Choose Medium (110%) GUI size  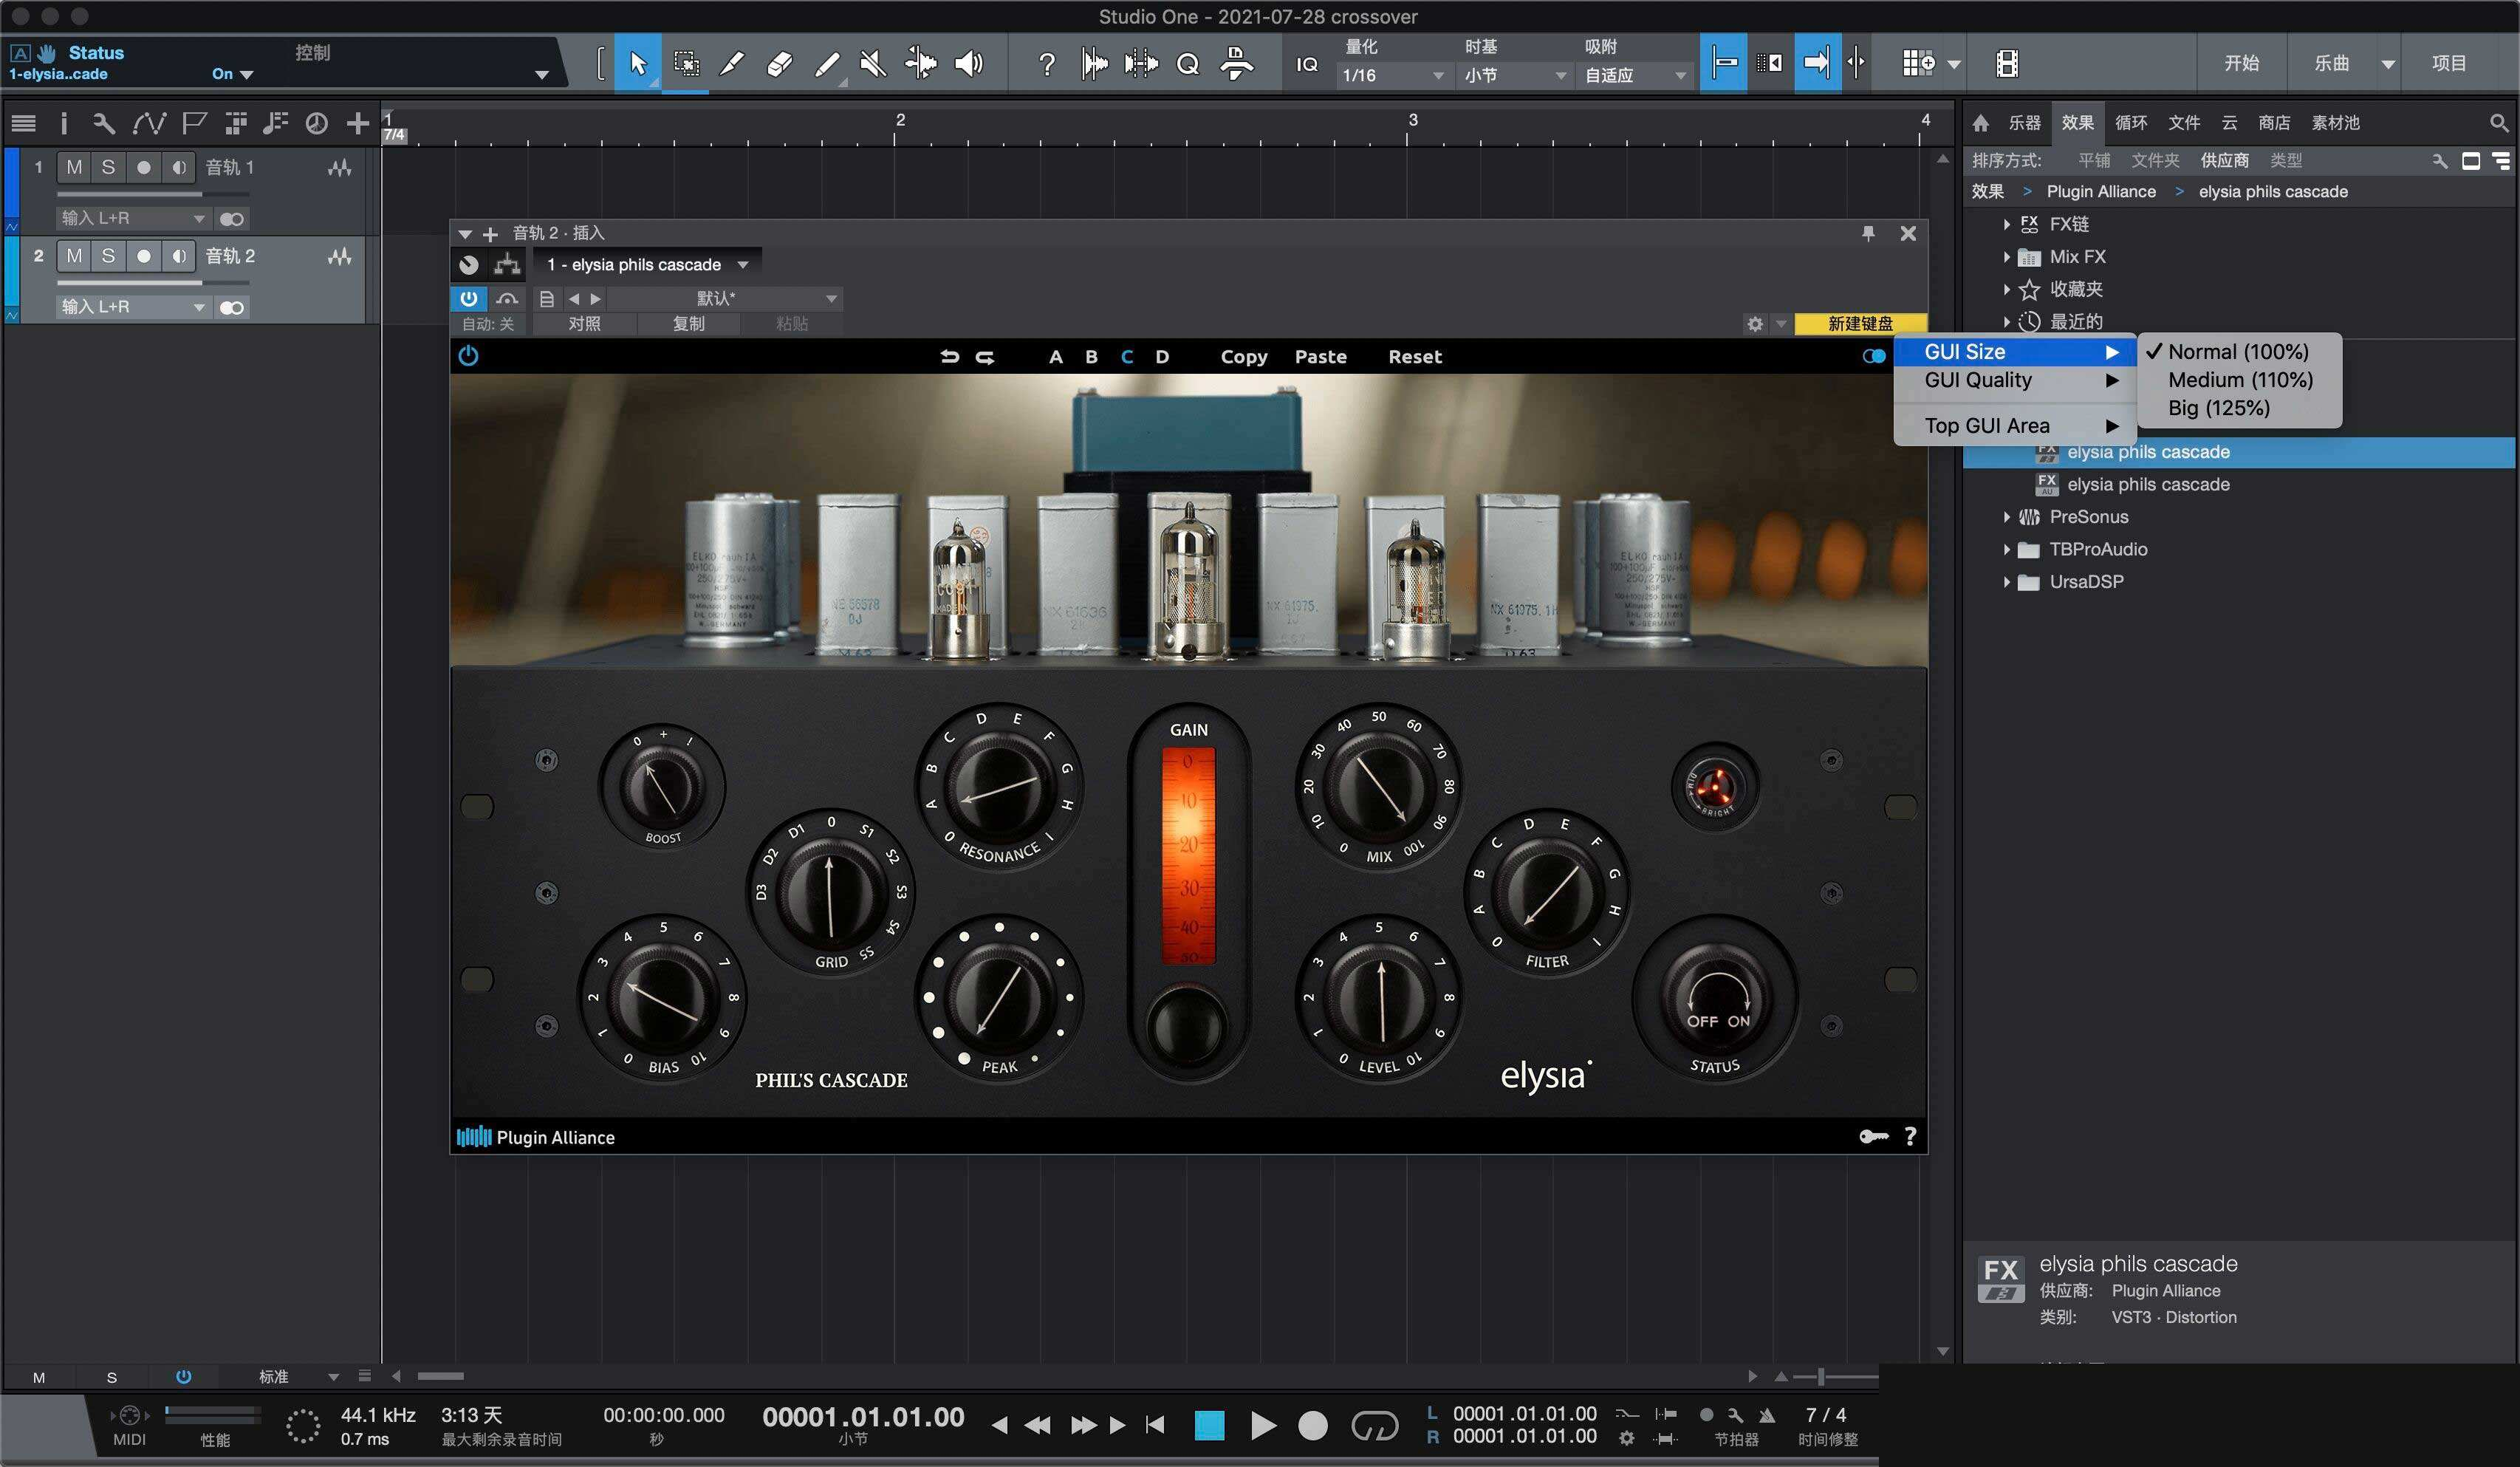(2240, 380)
